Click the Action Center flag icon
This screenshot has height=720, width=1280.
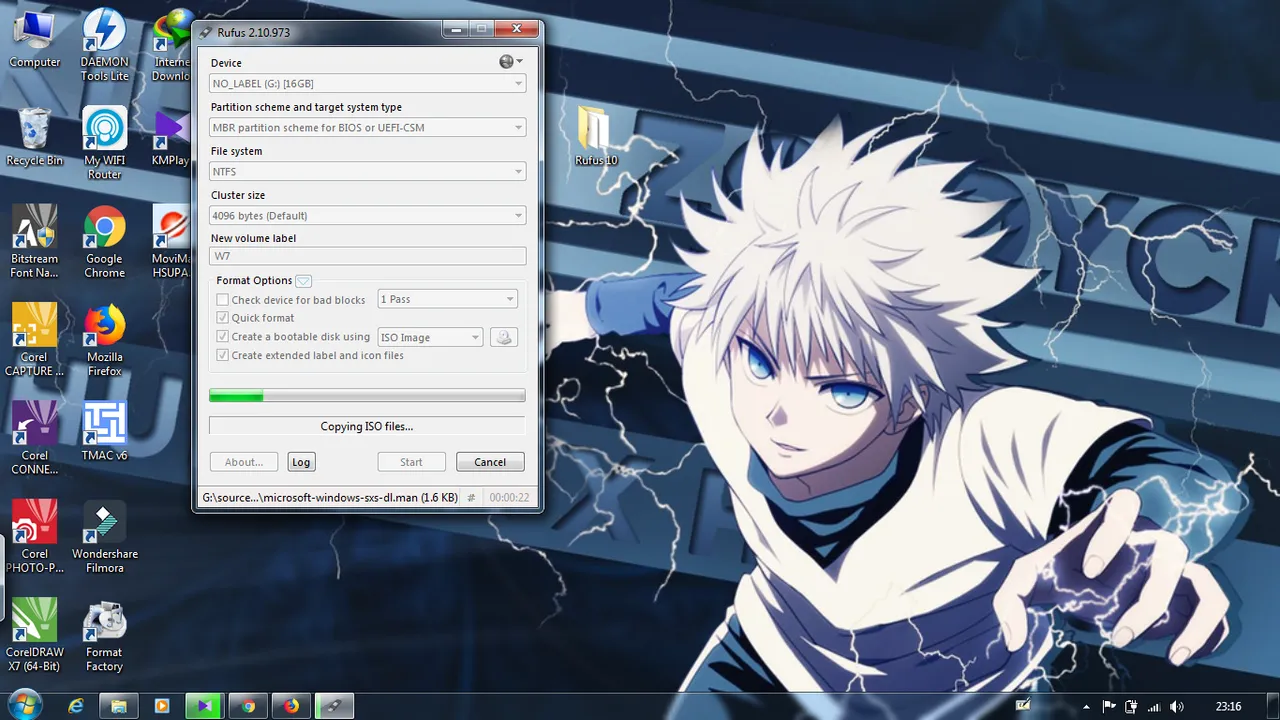1109,707
